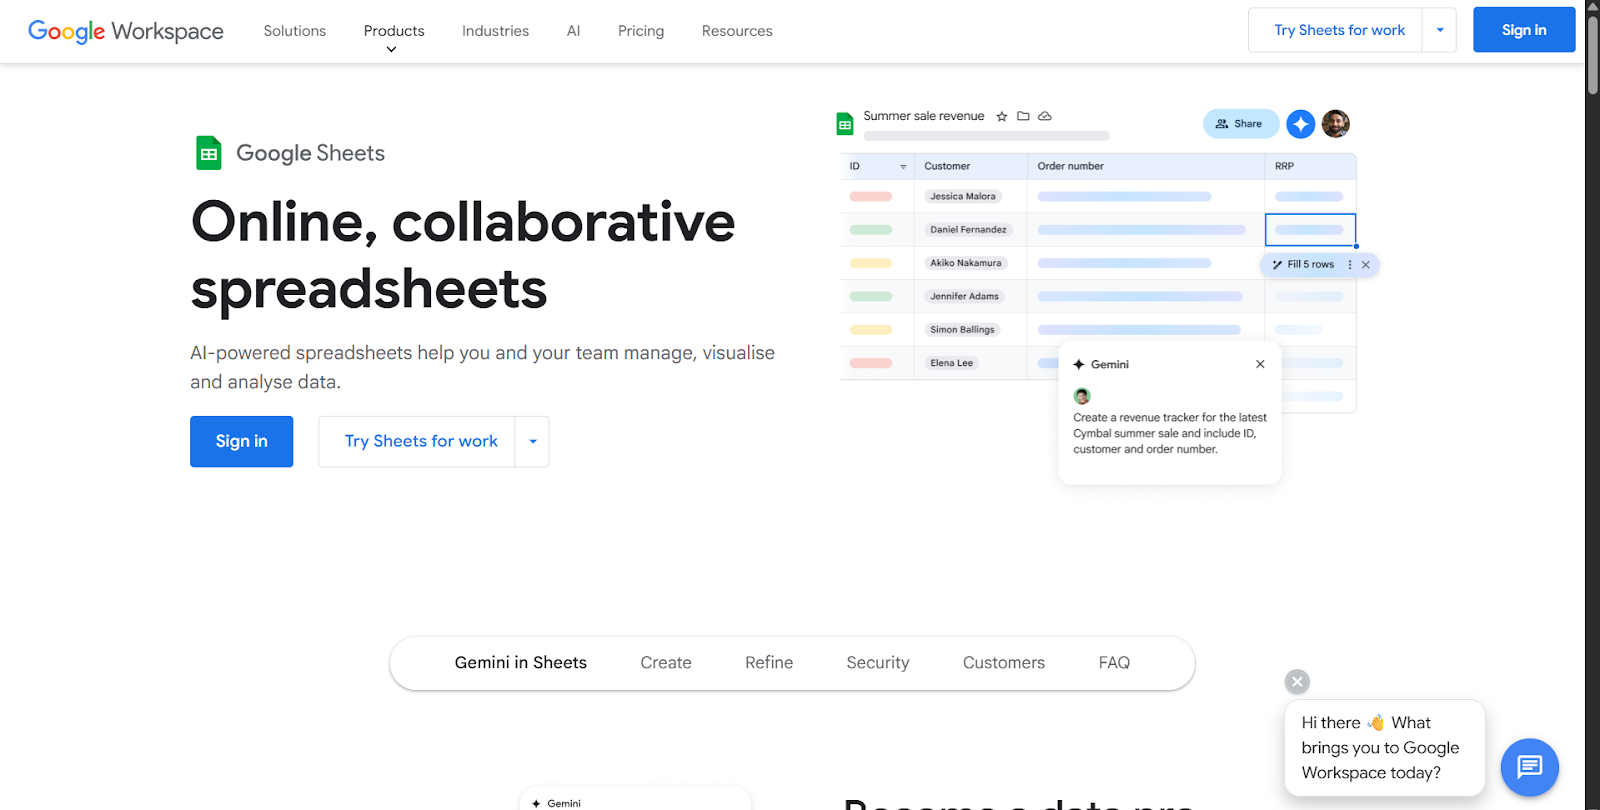Click the user avatar photo in preview
The width and height of the screenshot is (1600, 810).
1336,124
